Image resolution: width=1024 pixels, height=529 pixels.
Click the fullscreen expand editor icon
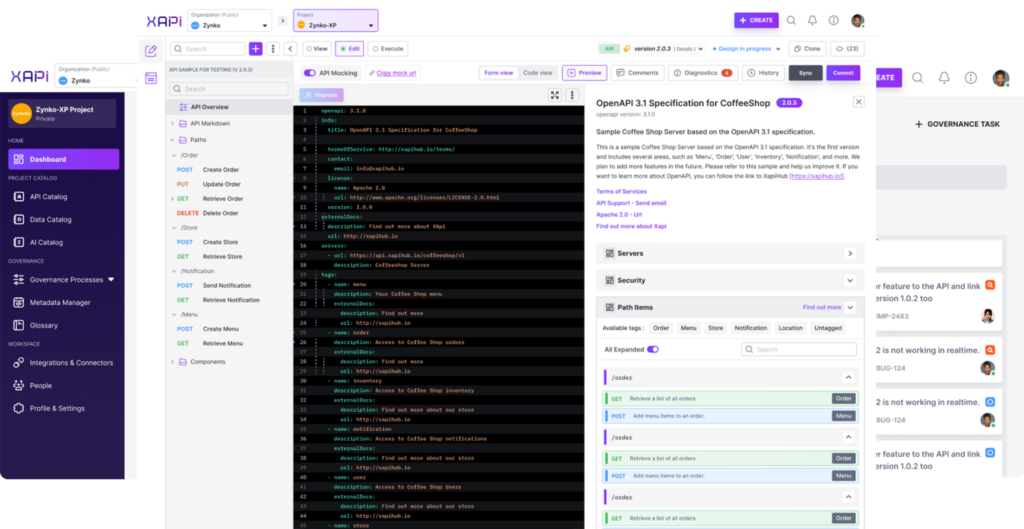coord(554,95)
